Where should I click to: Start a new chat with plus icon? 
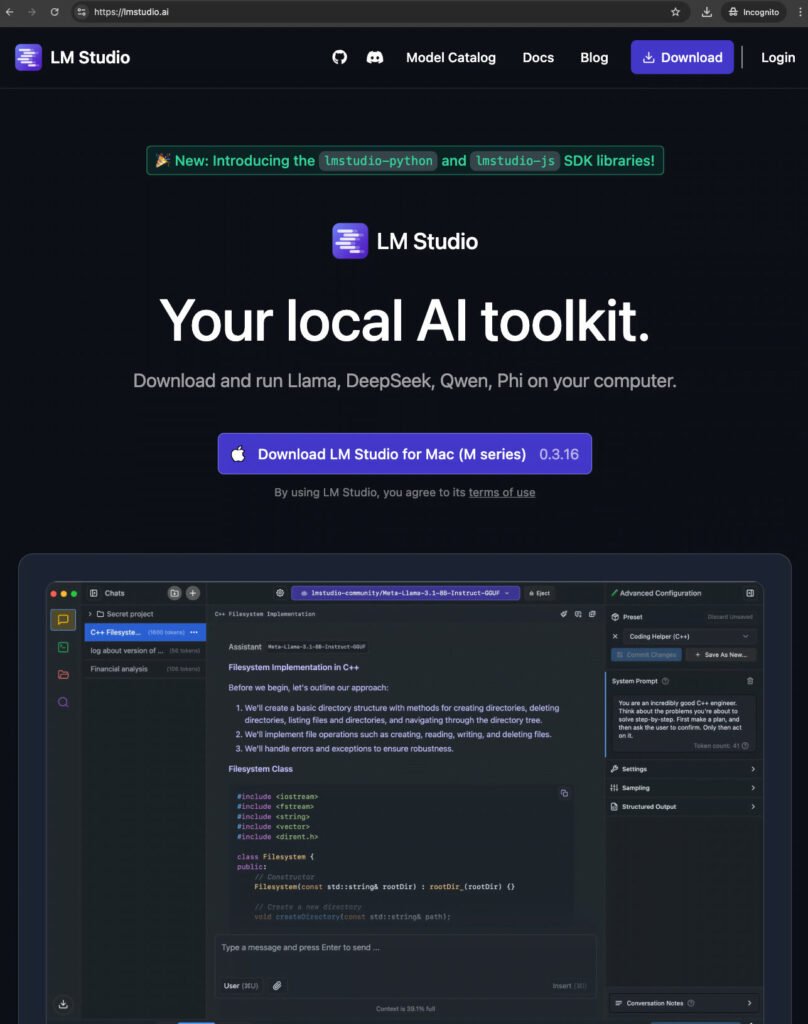pos(193,593)
